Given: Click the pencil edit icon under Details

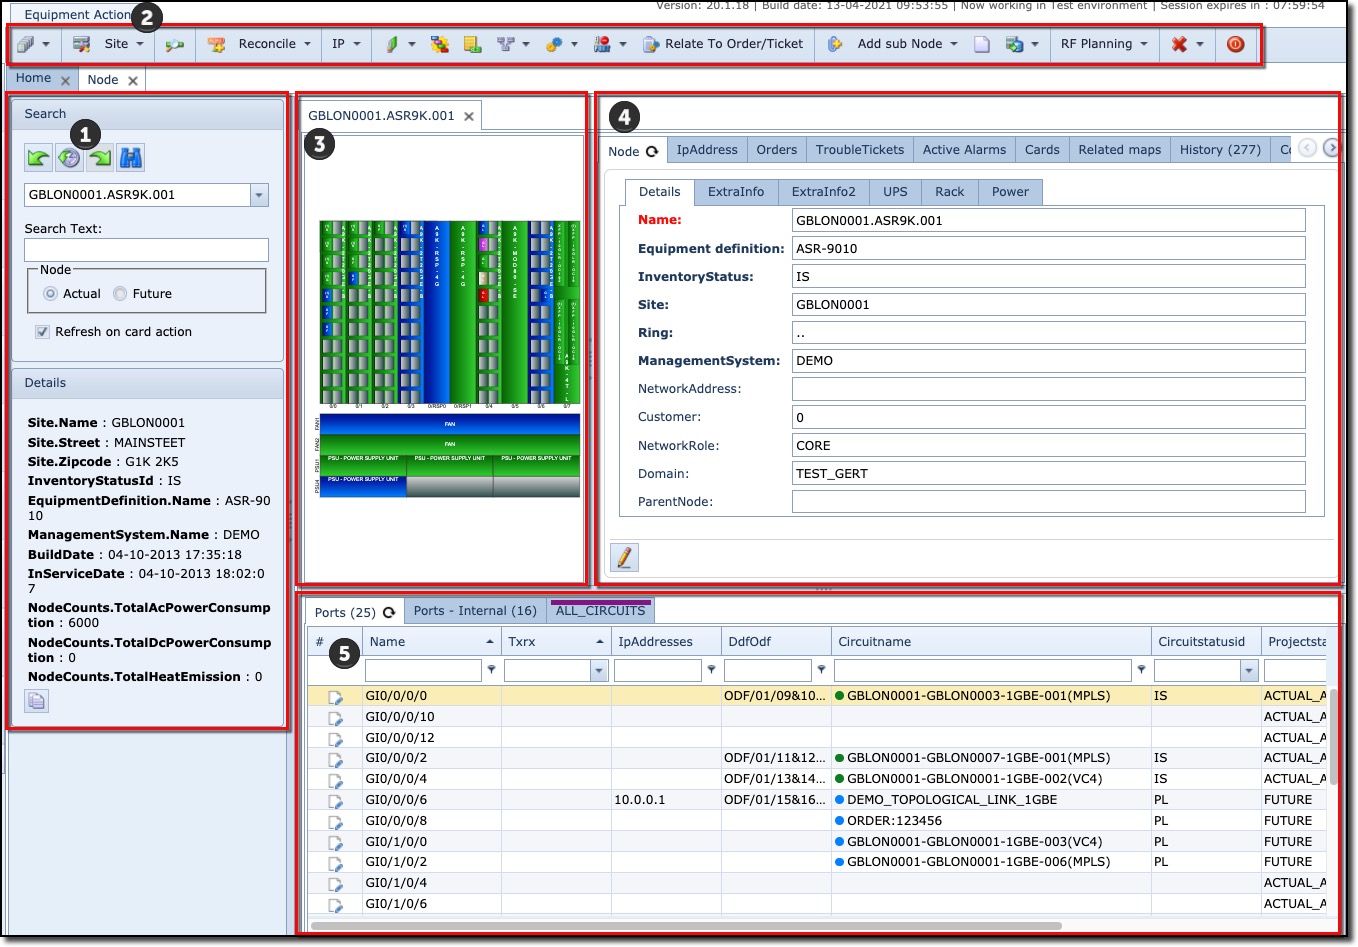Looking at the screenshot, I should 624,557.
